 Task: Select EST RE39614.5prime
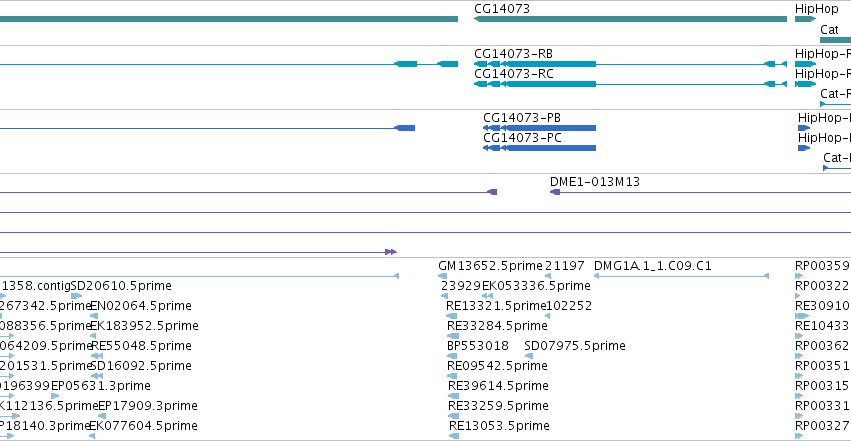pyautogui.click(x=498, y=386)
